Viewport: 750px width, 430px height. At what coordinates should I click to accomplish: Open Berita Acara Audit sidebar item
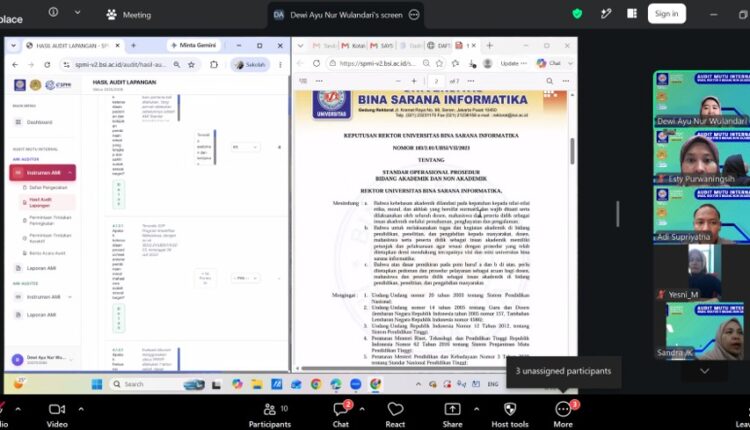pos(47,253)
